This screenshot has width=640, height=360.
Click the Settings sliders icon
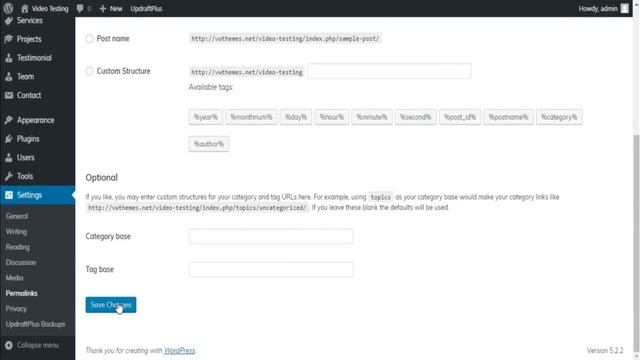[9, 195]
